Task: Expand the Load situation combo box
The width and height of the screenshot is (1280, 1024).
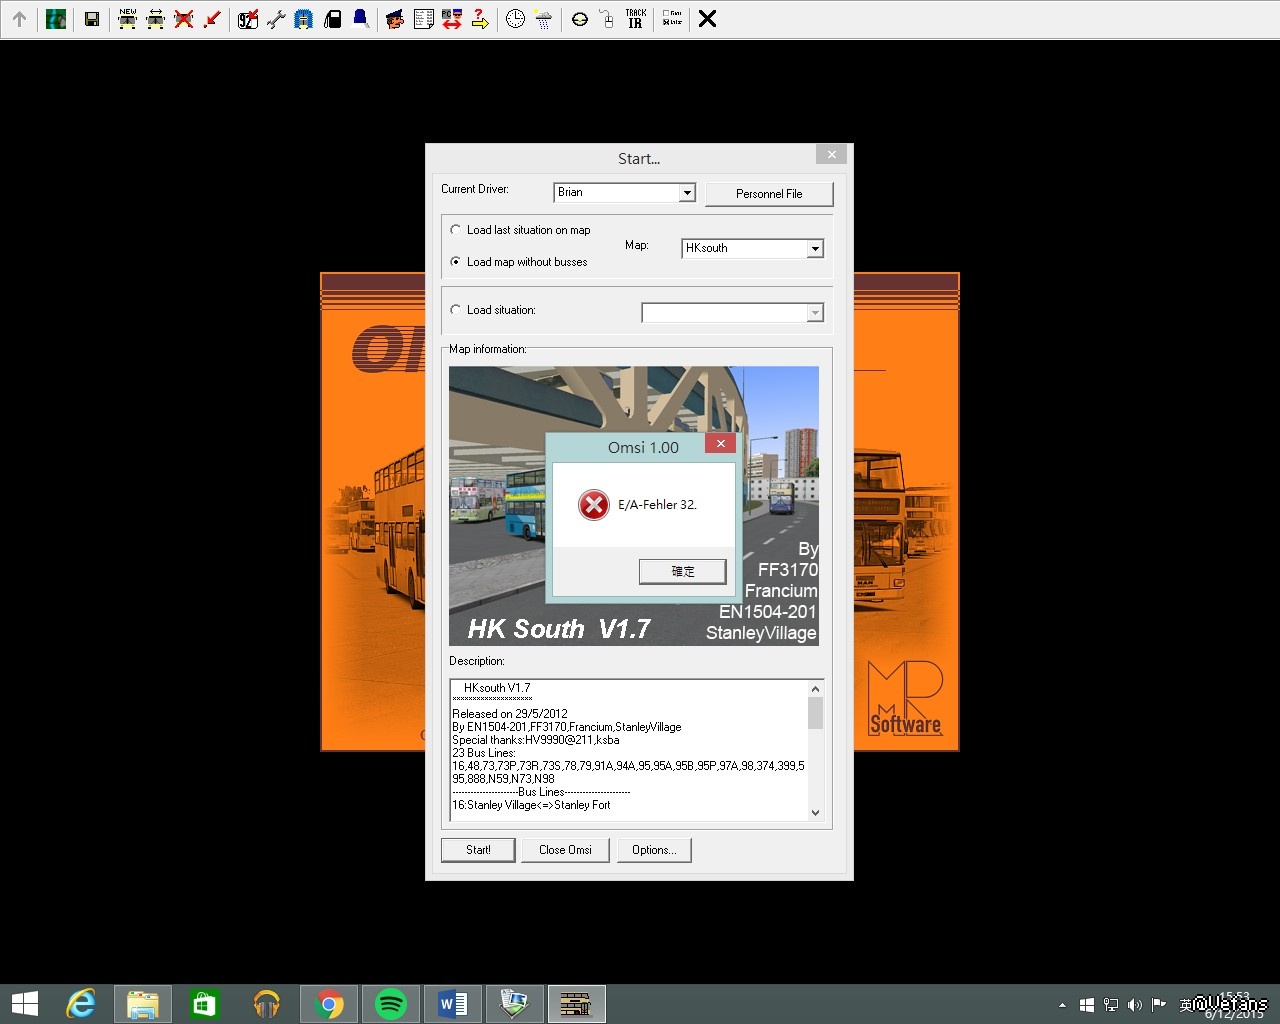Action: [x=815, y=314]
